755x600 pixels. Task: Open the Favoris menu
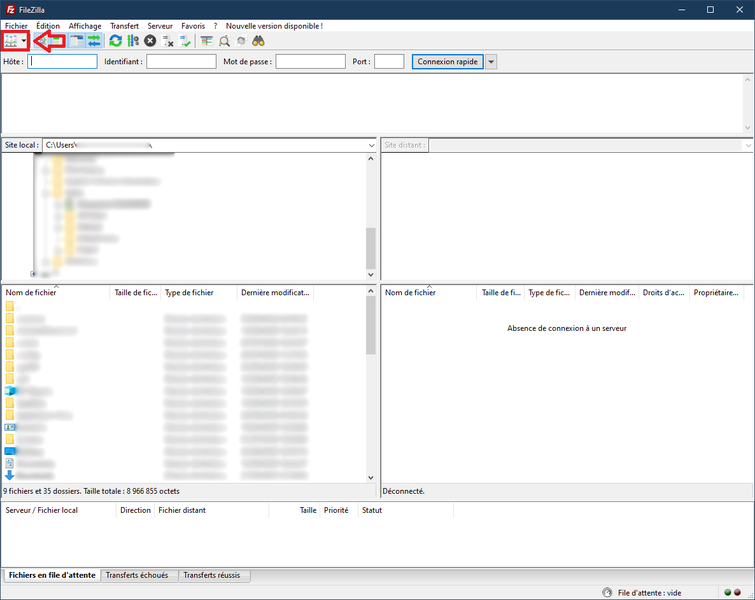click(193, 26)
